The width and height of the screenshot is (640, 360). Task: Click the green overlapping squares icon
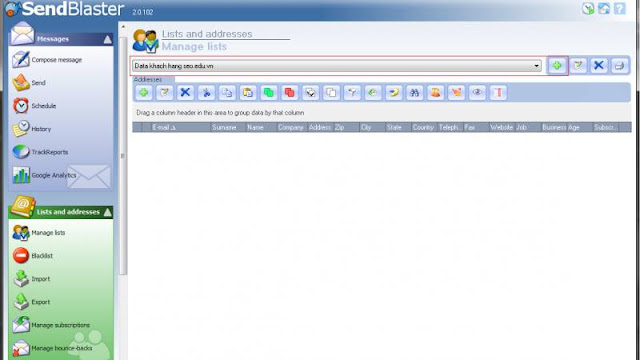269,93
